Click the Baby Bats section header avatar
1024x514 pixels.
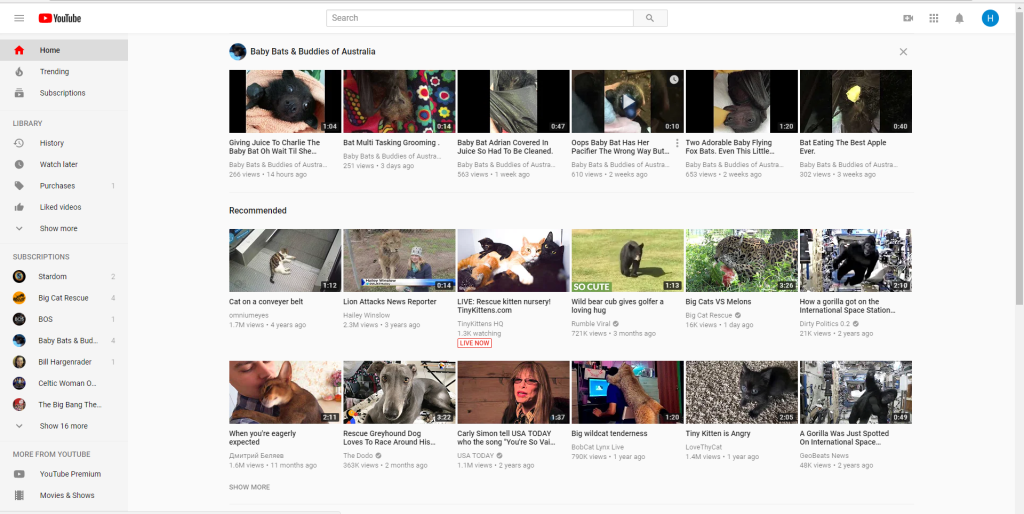238,52
